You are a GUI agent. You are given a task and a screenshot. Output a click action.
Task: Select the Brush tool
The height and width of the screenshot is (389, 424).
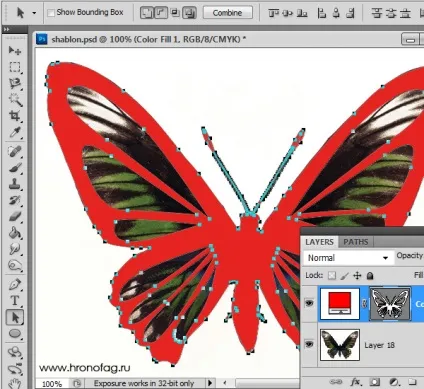tap(14, 168)
